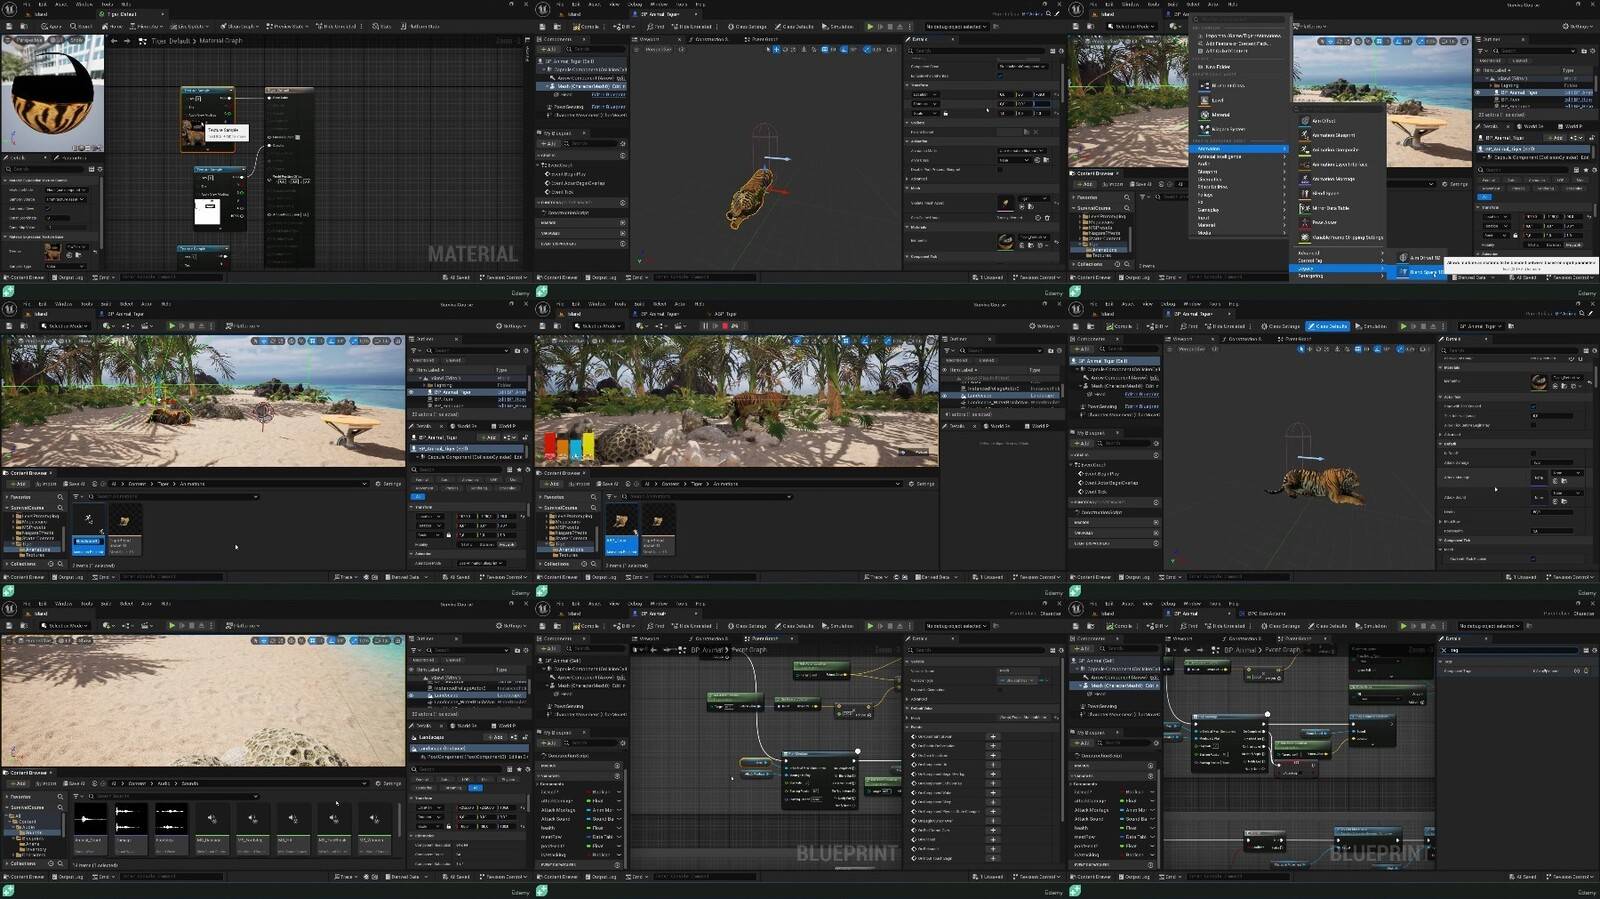This screenshot has height=899, width=1600.
Task: Click Hide Unrelated in the BP Animal event dispatcher frame
Action: tap(692, 626)
